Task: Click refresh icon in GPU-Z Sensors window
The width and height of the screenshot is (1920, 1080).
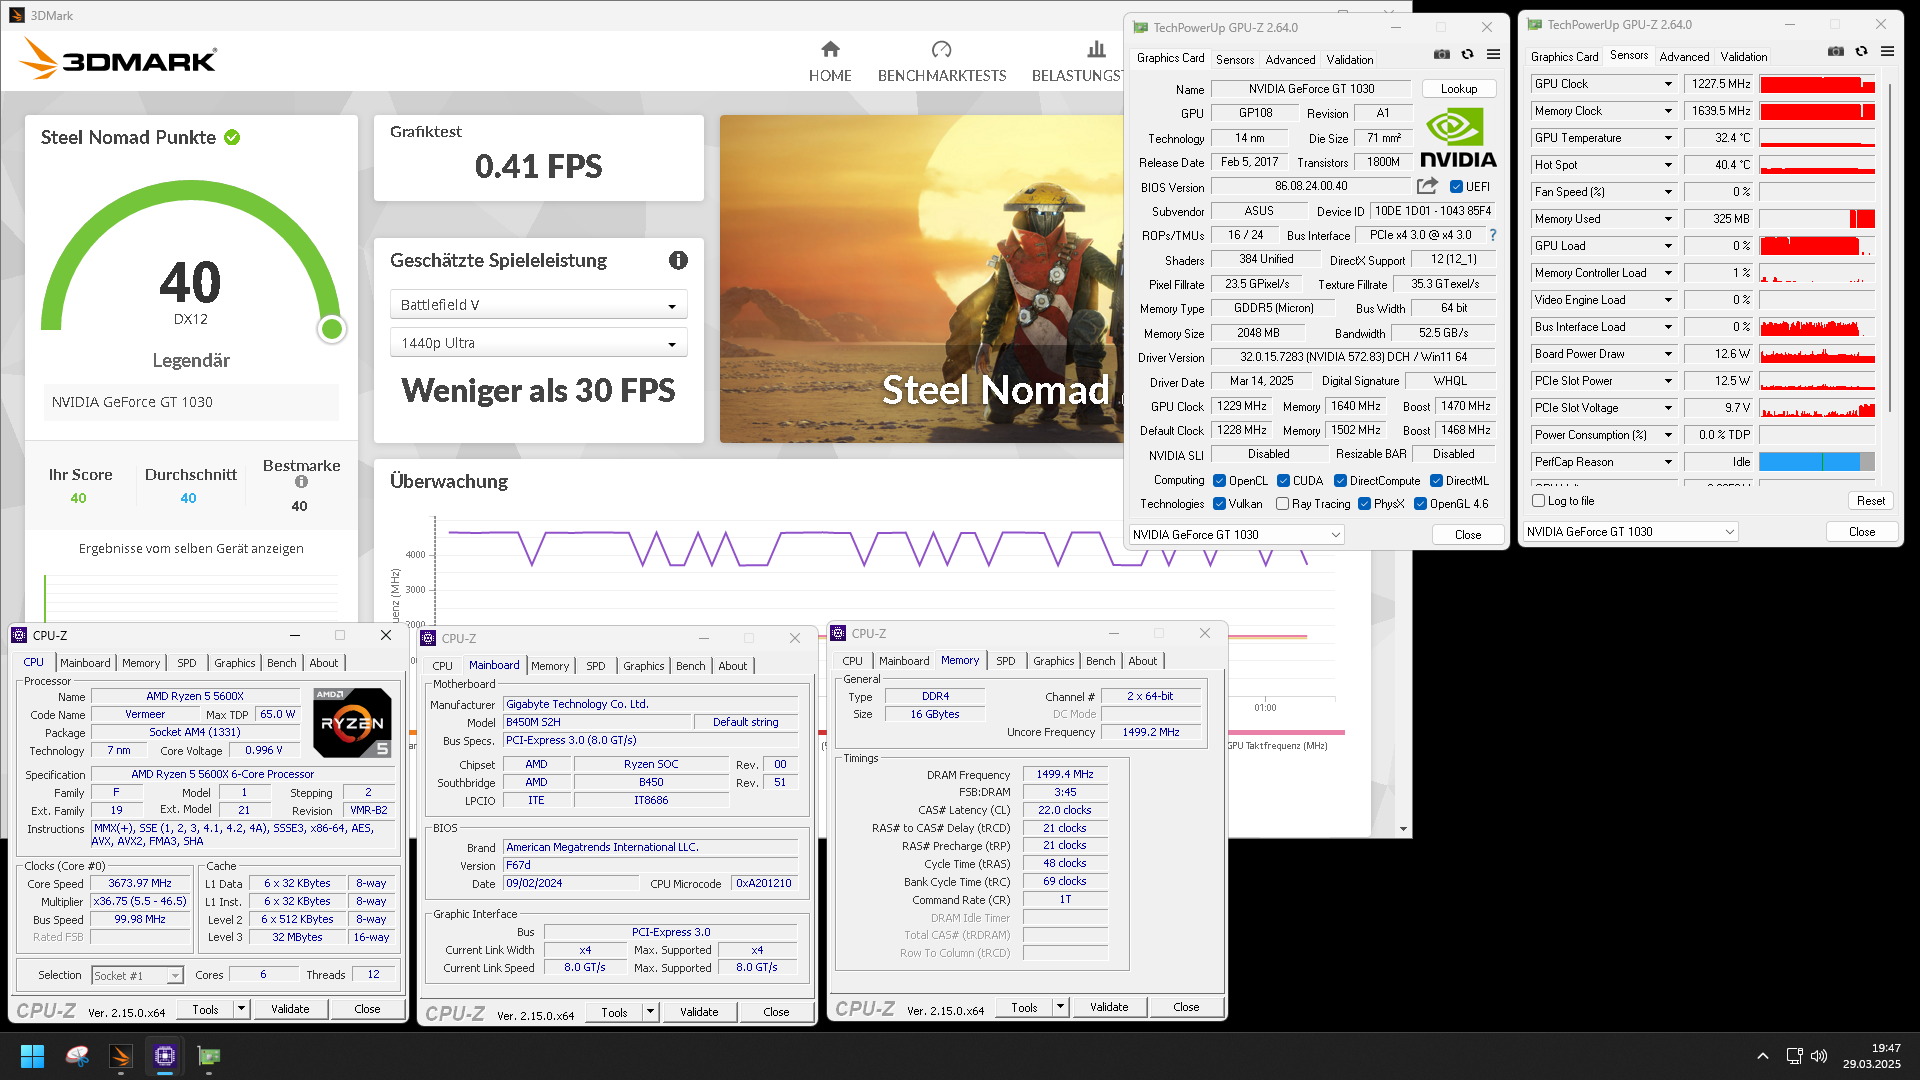Action: pos(1861,52)
